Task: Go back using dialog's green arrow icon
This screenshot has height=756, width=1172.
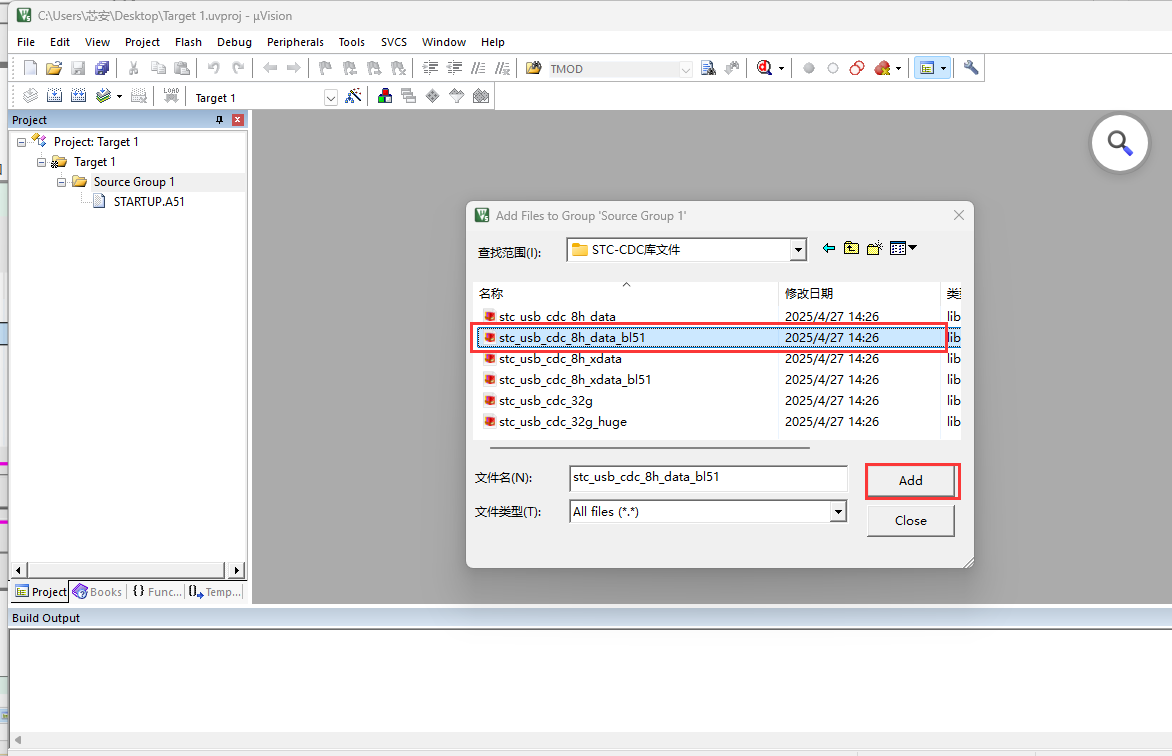Action: point(828,248)
